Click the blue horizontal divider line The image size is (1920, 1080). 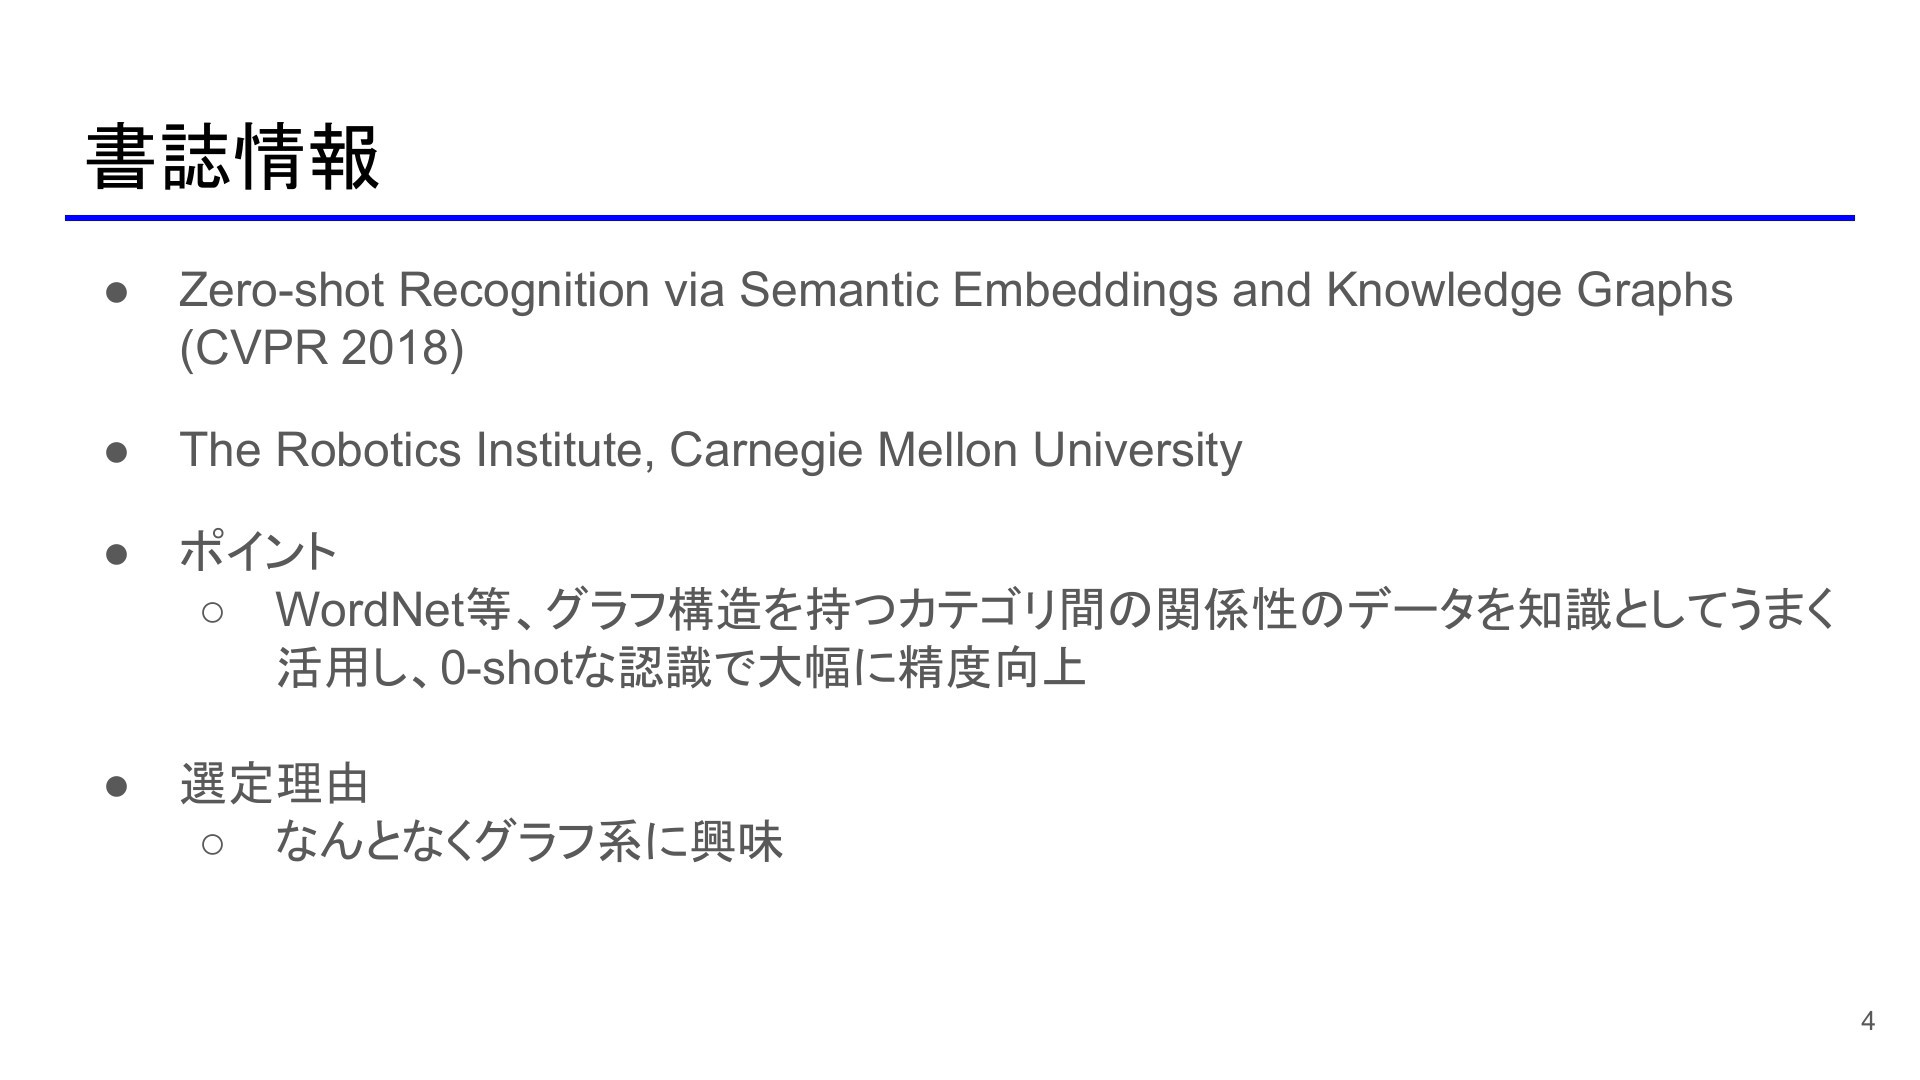tap(960, 217)
